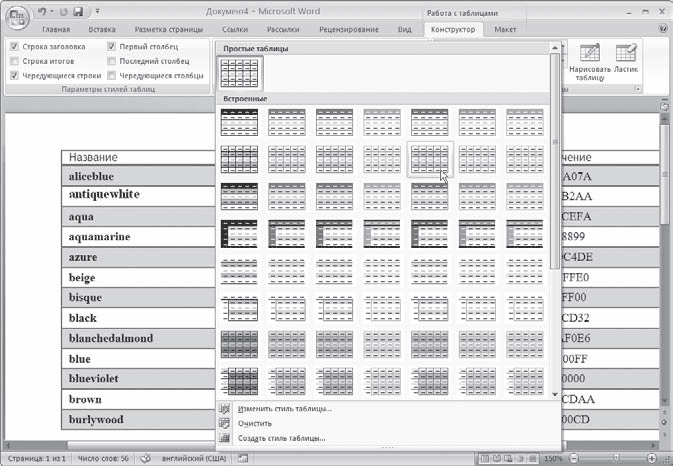
Task: Enable the Последний столбец checkbox
Action: click(111, 61)
